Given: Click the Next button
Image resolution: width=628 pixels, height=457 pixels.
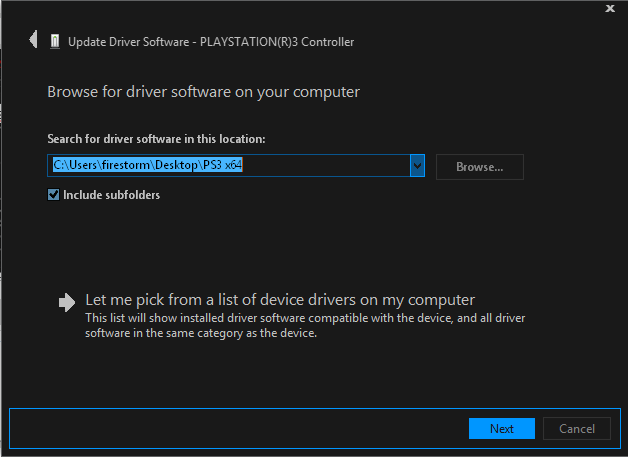Looking at the screenshot, I should click(x=501, y=429).
